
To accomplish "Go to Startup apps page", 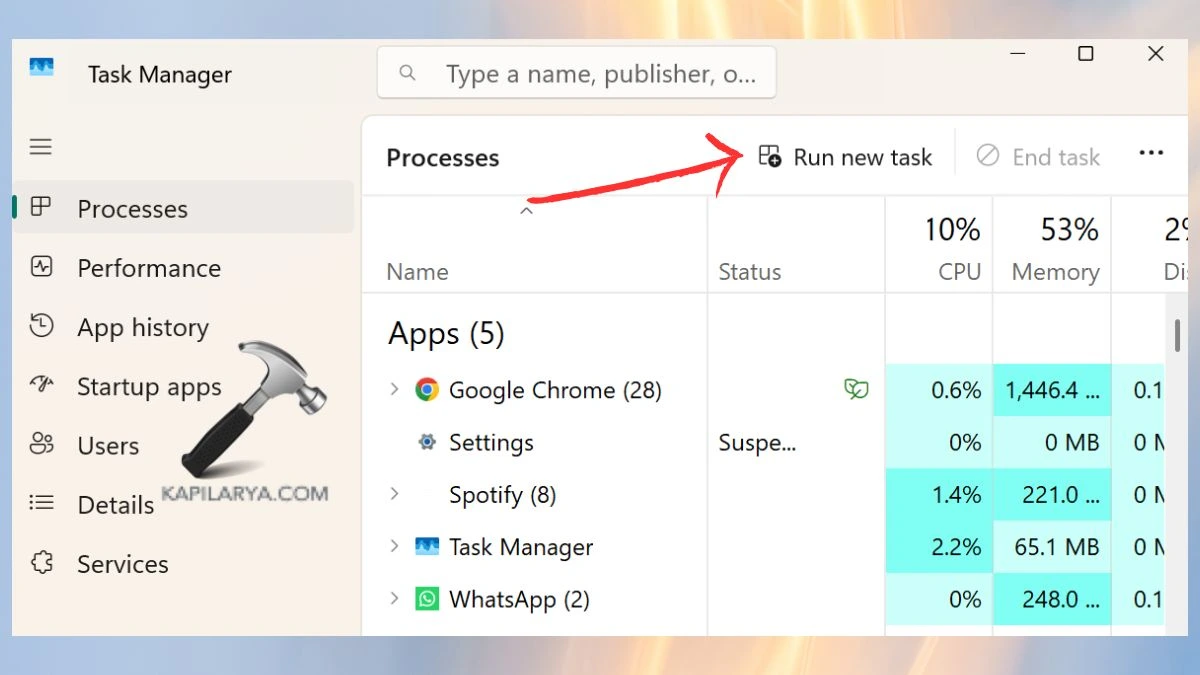I will pos(149,387).
